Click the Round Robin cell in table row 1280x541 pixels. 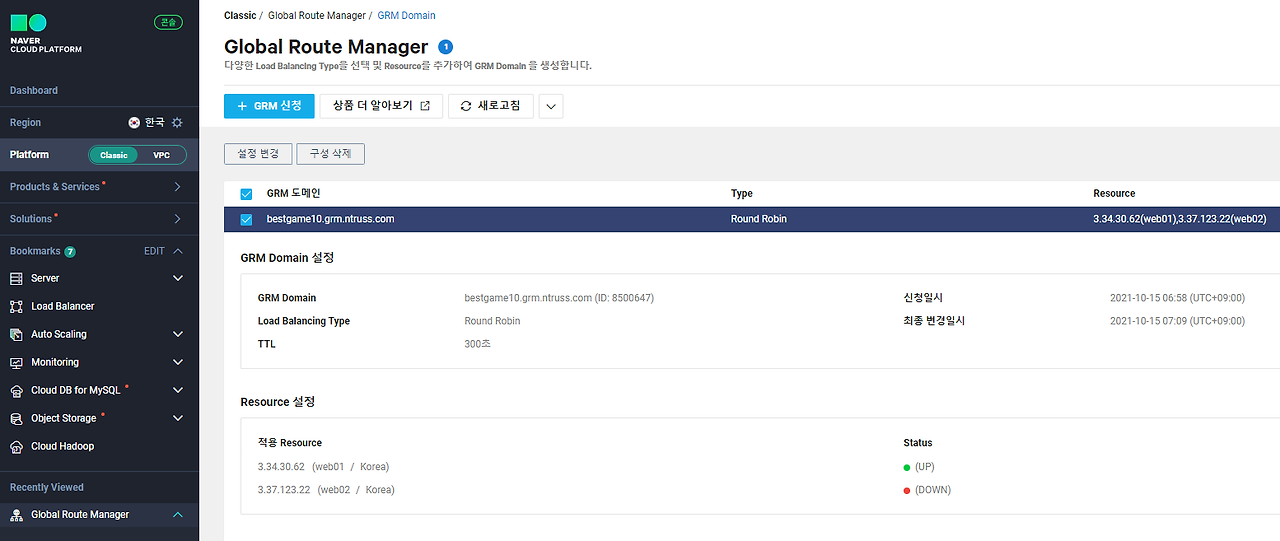759,219
